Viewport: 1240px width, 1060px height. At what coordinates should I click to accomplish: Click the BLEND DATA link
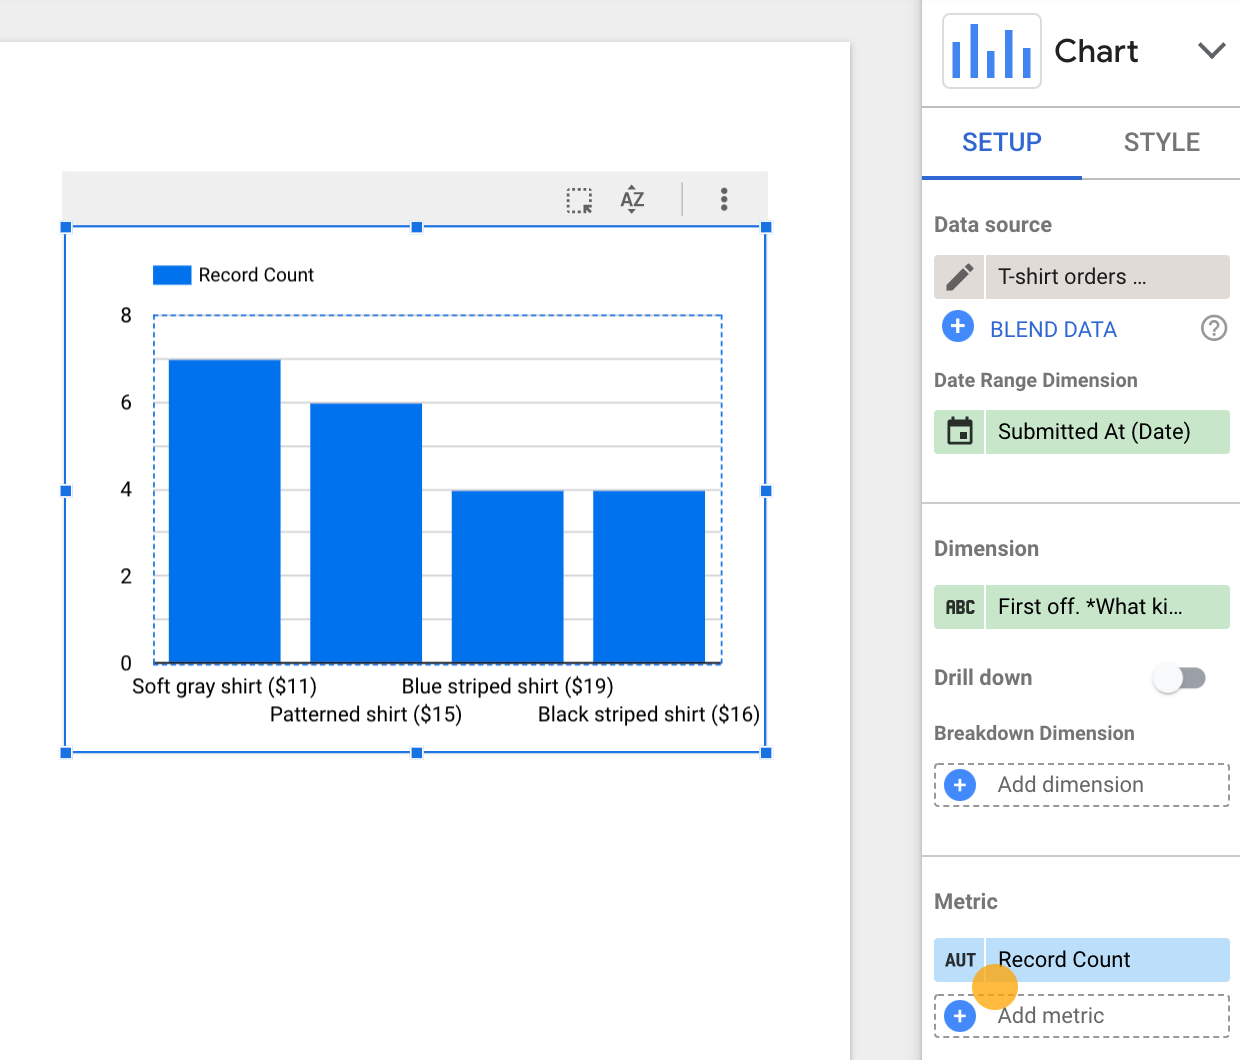point(1053,330)
